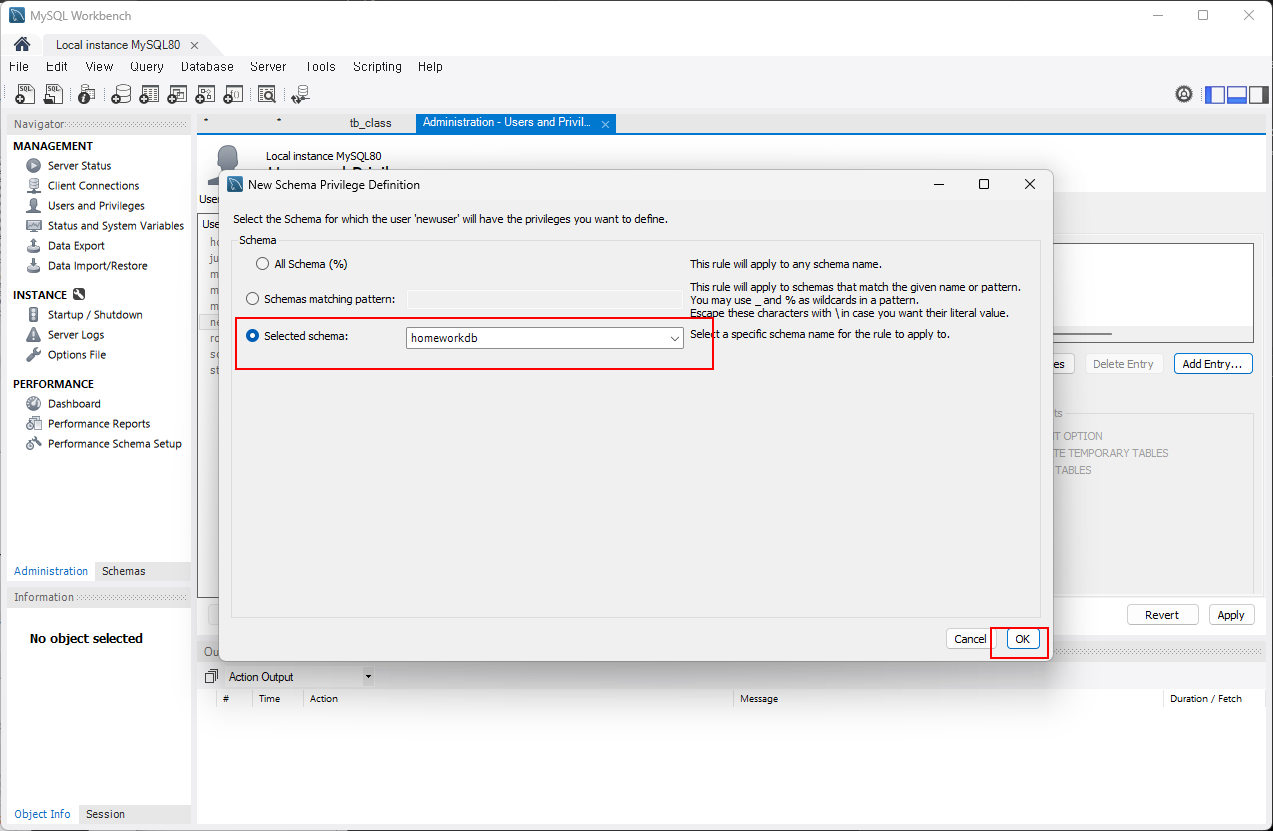The width and height of the screenshot is (1273, 831).
Task: Open Workbench preferences gear icon
Action: [1184, 94]
